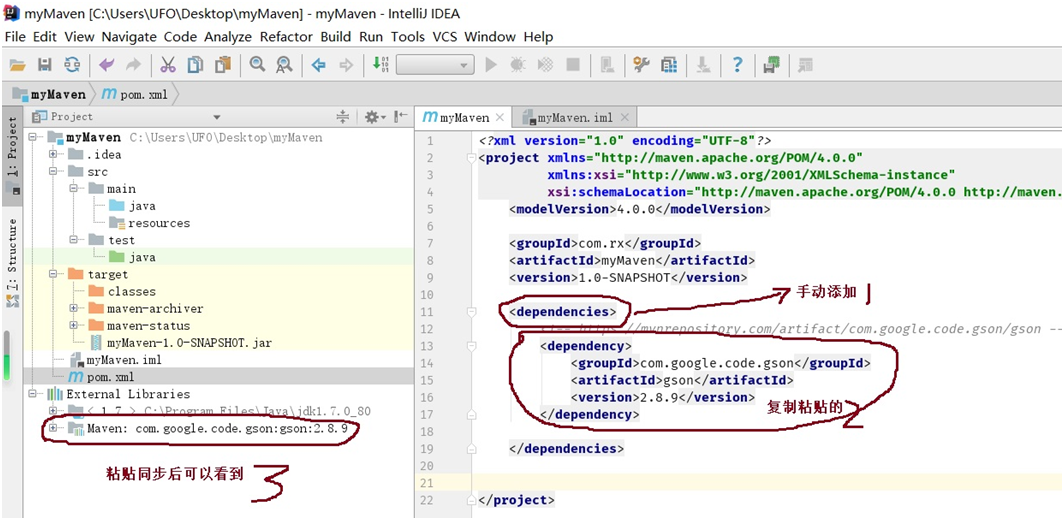
Task: Open the Navigate menu
Action: point(129,37)
